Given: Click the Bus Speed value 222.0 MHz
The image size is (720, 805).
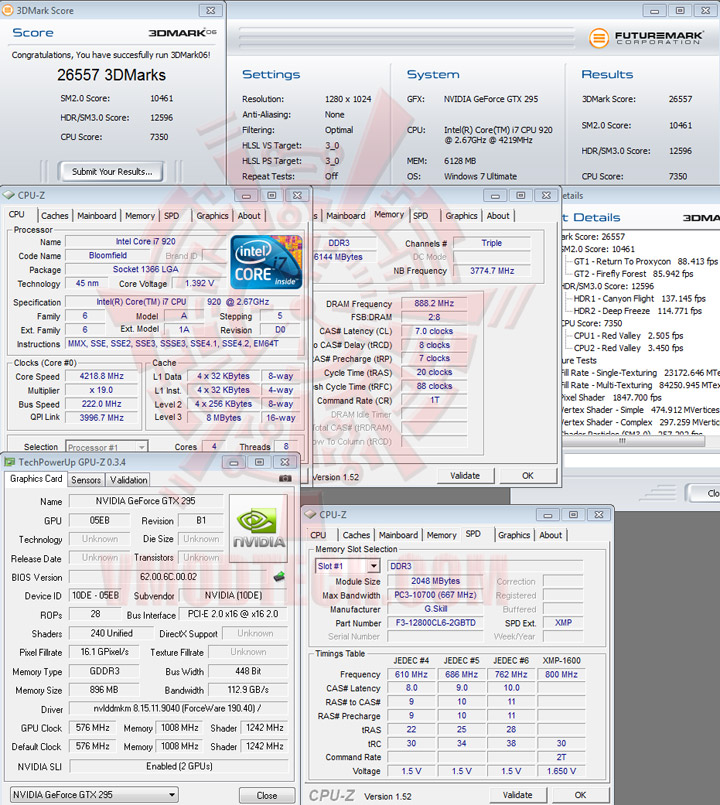Looking at the screenshot, I should click(x=102, y=404).
